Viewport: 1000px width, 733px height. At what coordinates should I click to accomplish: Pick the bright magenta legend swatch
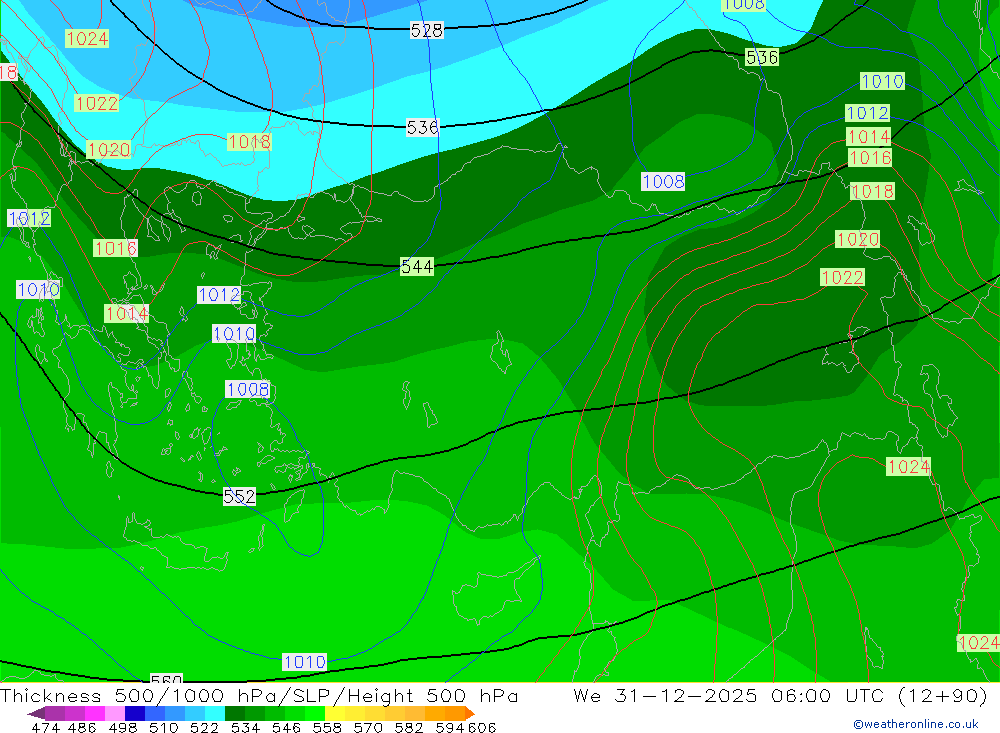[x=95, y=713]
